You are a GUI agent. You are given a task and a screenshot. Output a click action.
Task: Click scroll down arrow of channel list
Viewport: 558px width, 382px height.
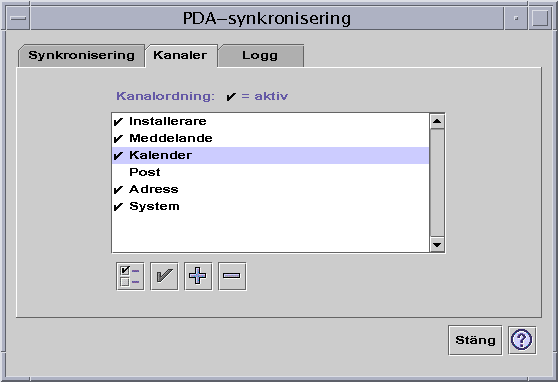[437, 244]
